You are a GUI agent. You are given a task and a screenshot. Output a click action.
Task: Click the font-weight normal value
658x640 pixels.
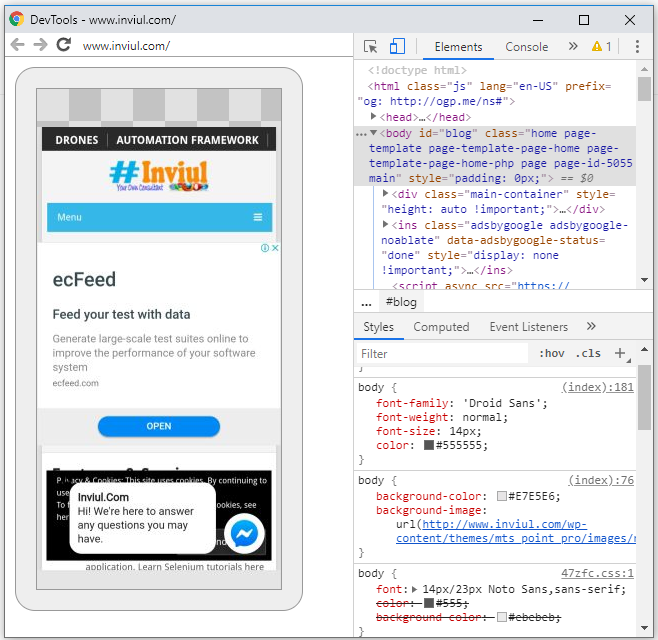click(482, 417)
